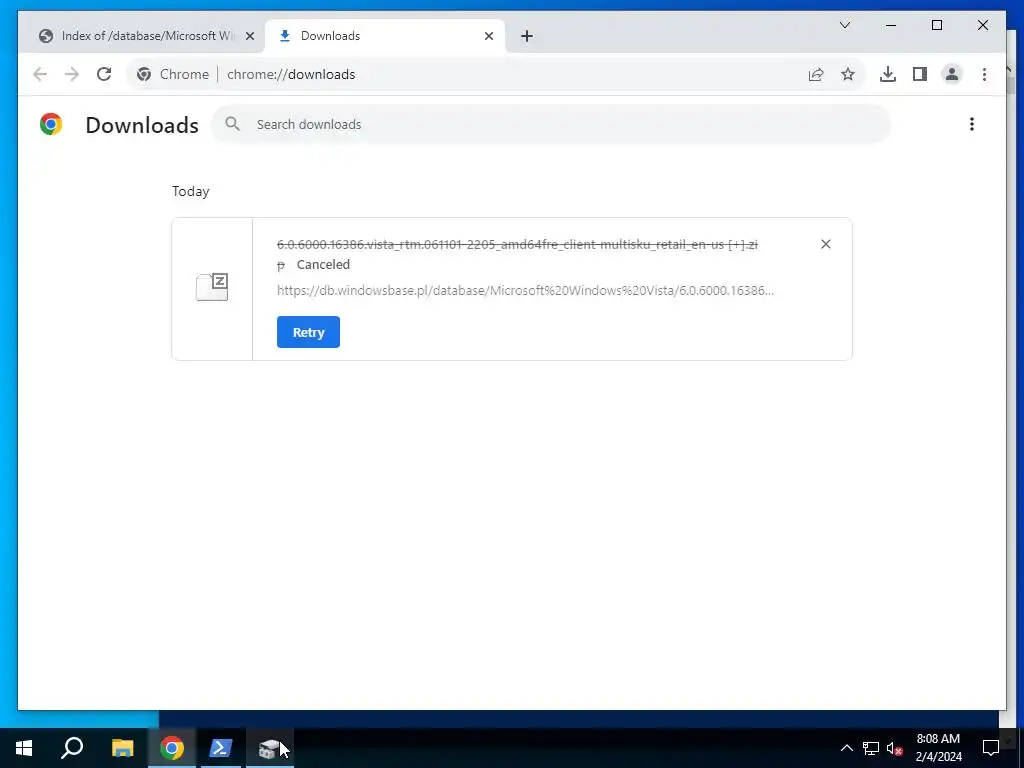Select the Downloads tab

tap(384, 36)
